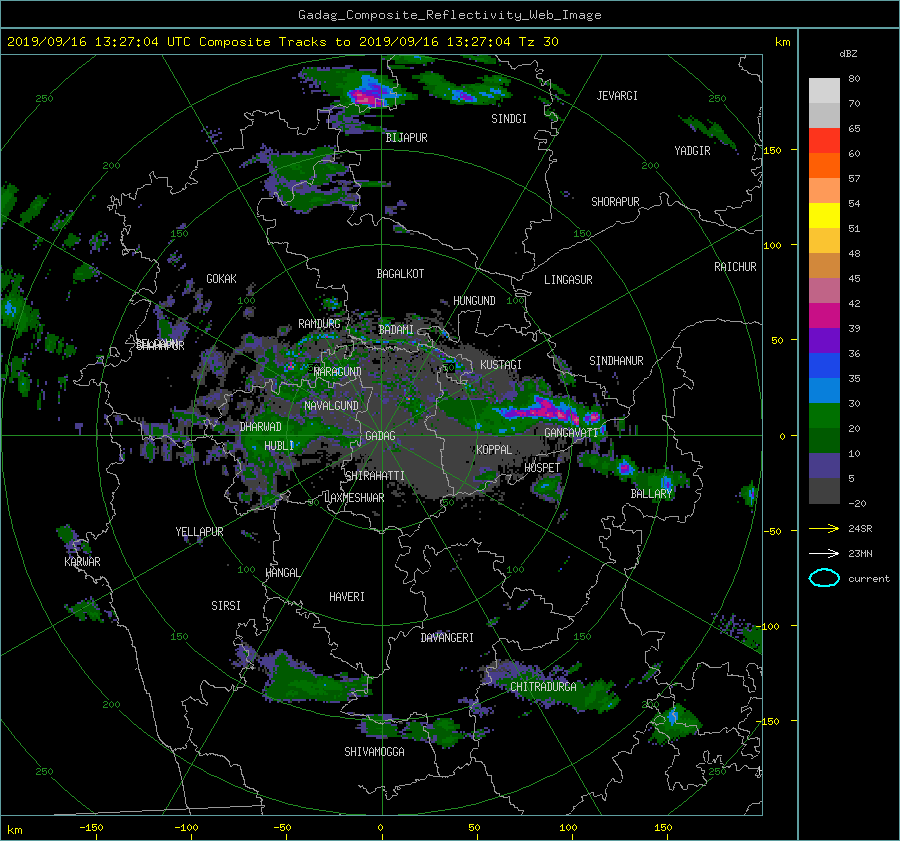The width and height of the screenshot is (900, 841).
Task: Click the SHIVAMOGGA city label
Action: click(374, 752)
